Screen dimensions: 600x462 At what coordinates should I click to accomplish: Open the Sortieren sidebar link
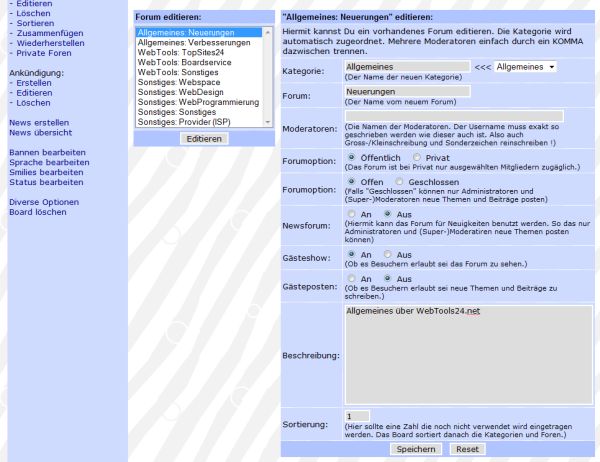pos(35,23)
